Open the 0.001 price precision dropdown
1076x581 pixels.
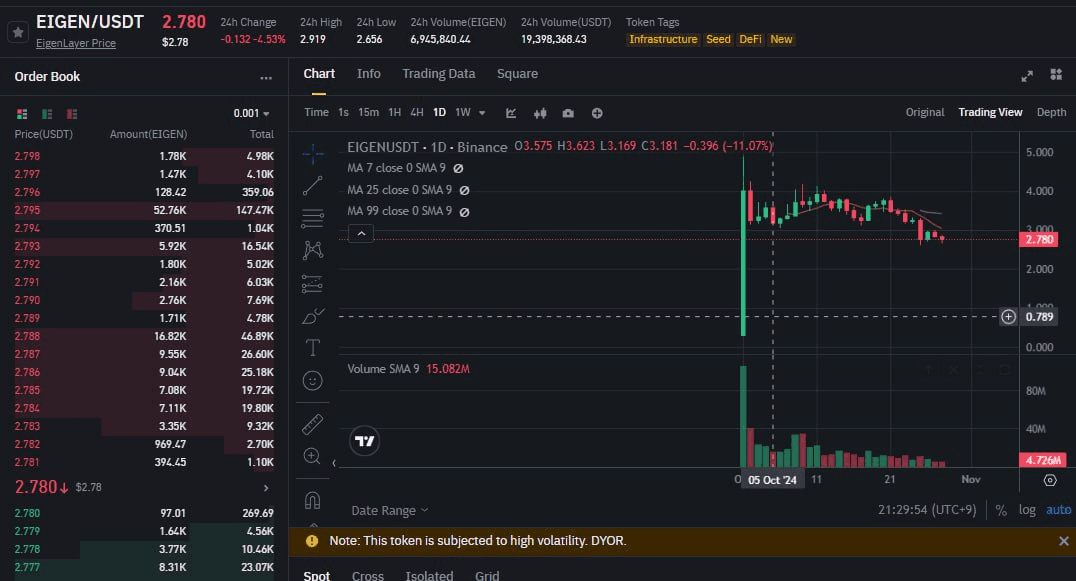251,114
